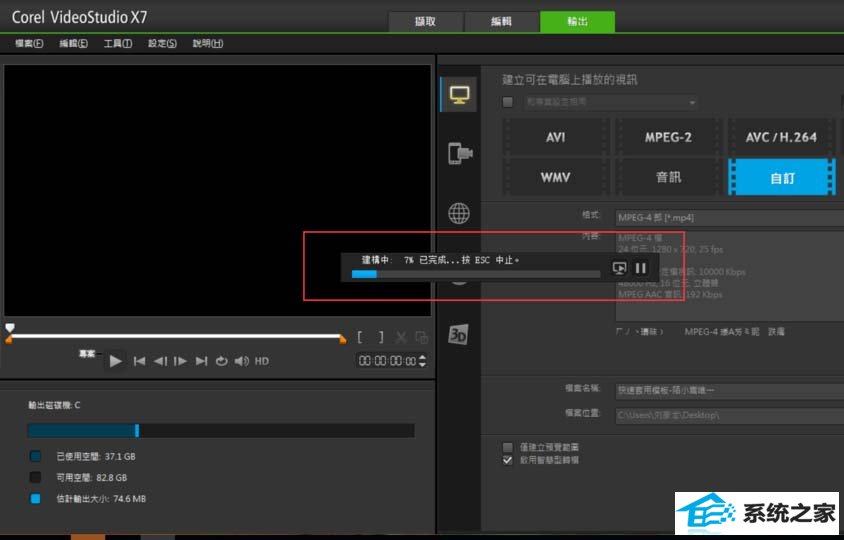844x540 pixels.
Task: Step forward one frame
Action: point(180,361)
